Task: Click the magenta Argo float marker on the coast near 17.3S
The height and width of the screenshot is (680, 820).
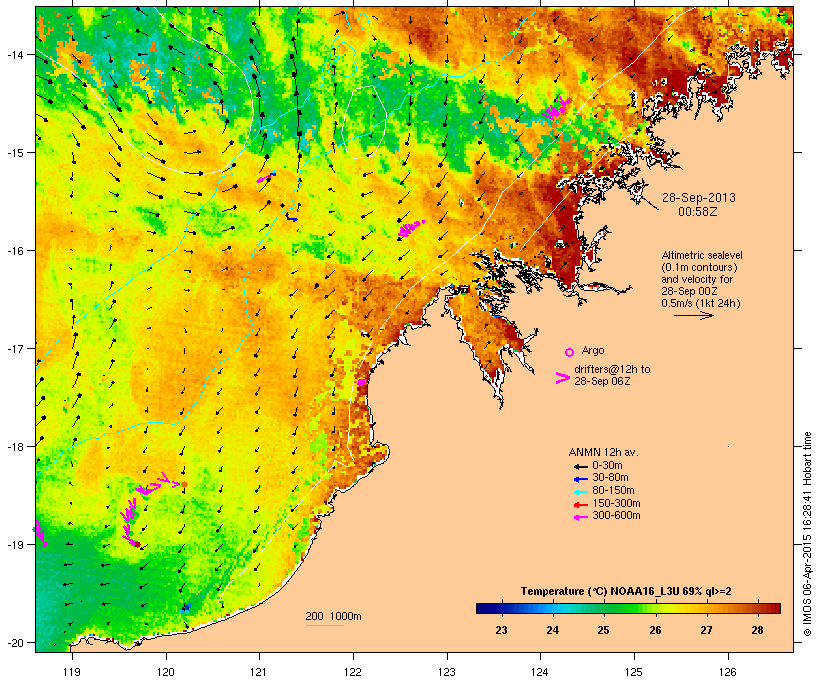Action: [361, 382]
